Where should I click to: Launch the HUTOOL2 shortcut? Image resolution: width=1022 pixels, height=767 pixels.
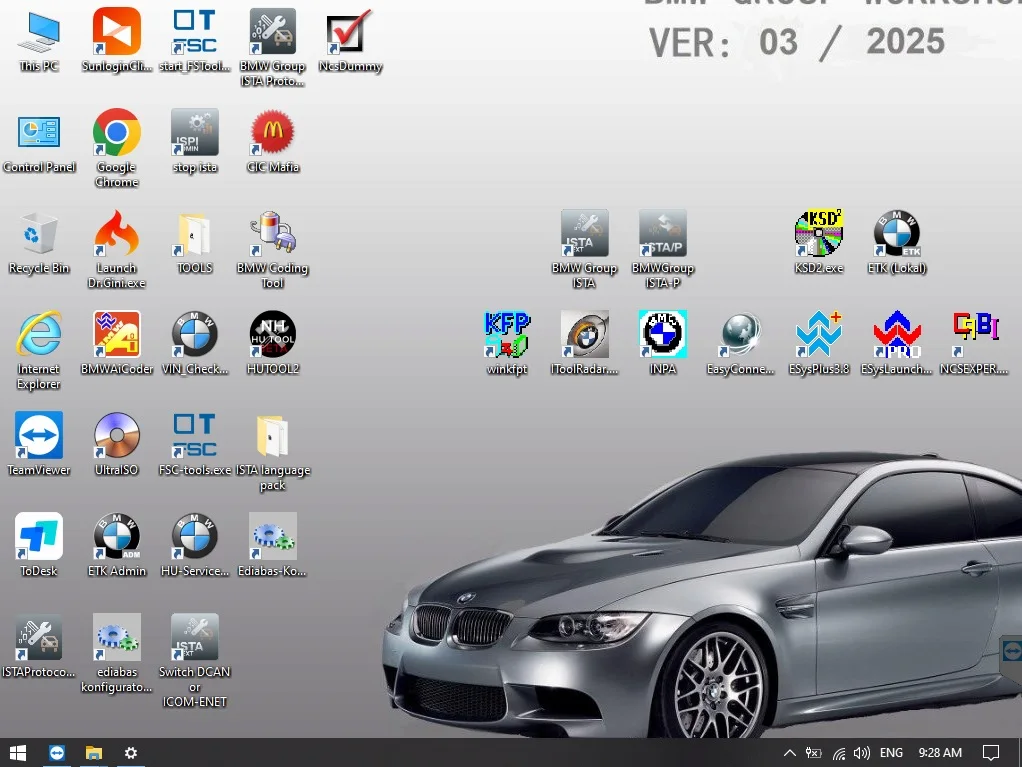coord(272,335)
